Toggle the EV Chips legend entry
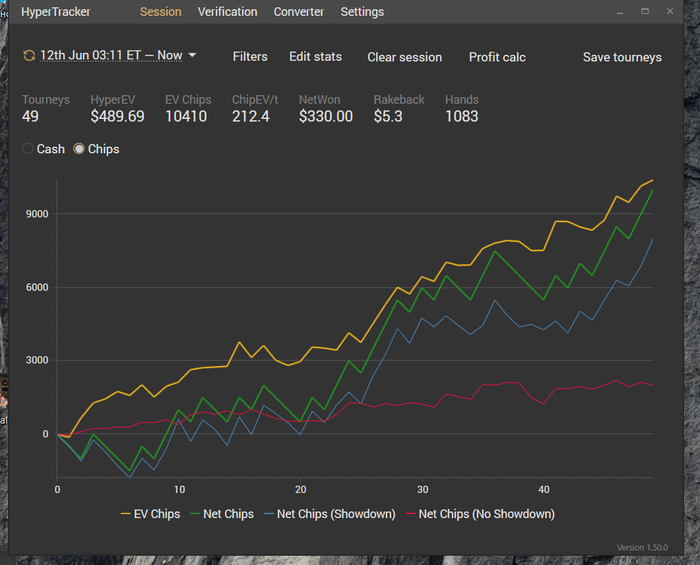Viewport: 700px width, 565px height. click(150, 514)
